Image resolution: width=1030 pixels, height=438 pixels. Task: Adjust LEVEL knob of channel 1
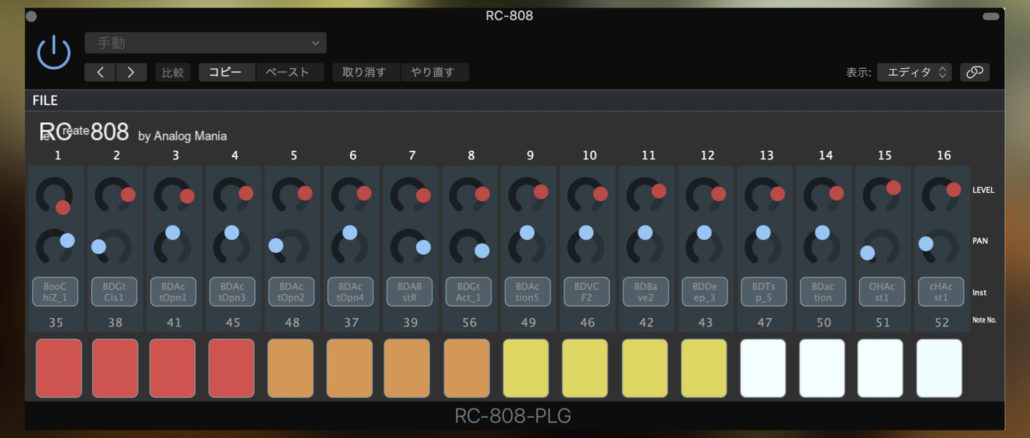pyautogui.click(x=54, y=196)
